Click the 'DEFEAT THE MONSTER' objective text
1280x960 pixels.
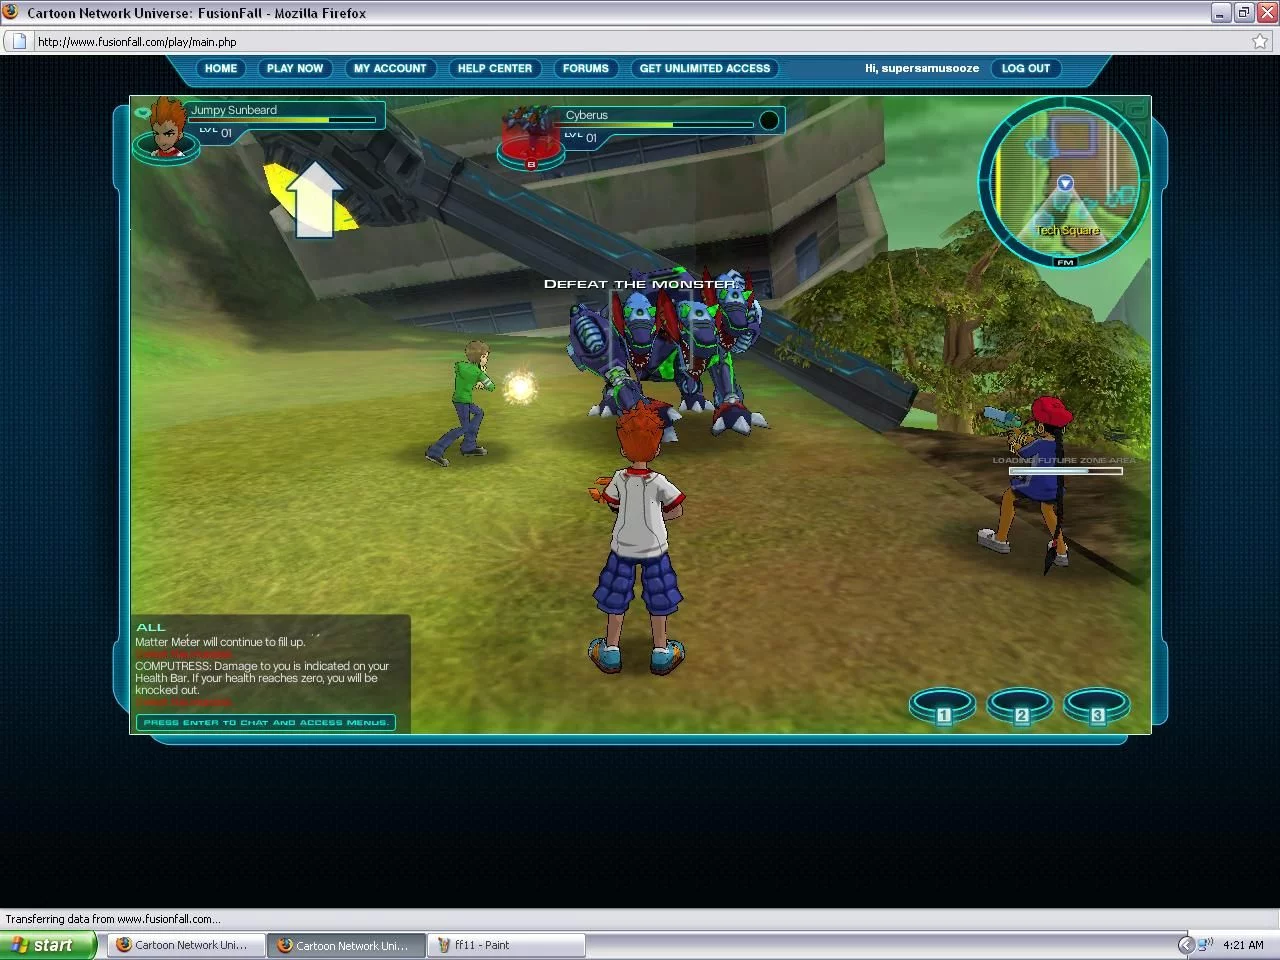pyautogui.click(x=641, y=284)
